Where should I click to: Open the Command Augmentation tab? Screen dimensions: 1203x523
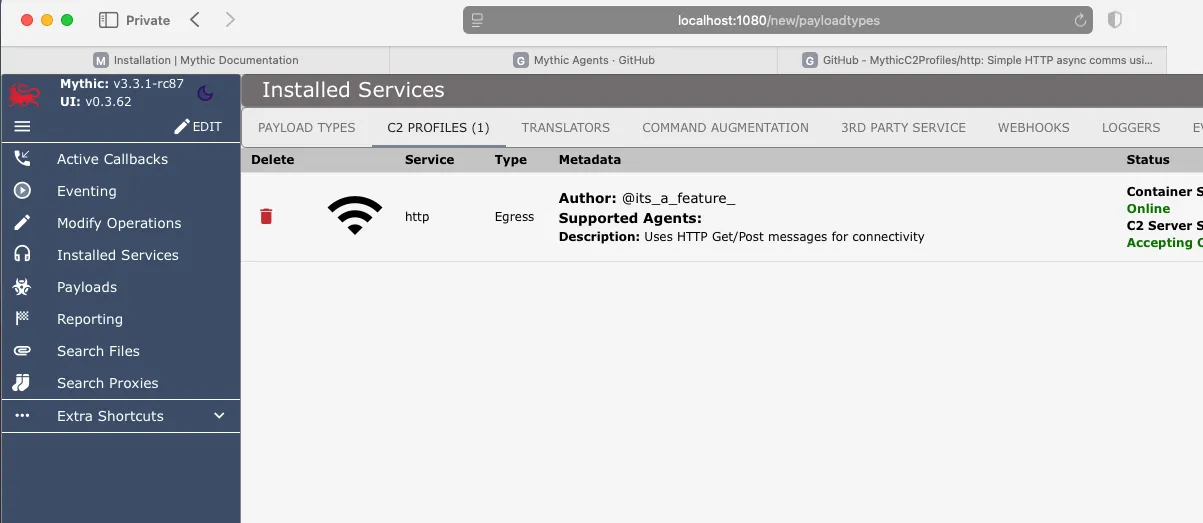725,127
